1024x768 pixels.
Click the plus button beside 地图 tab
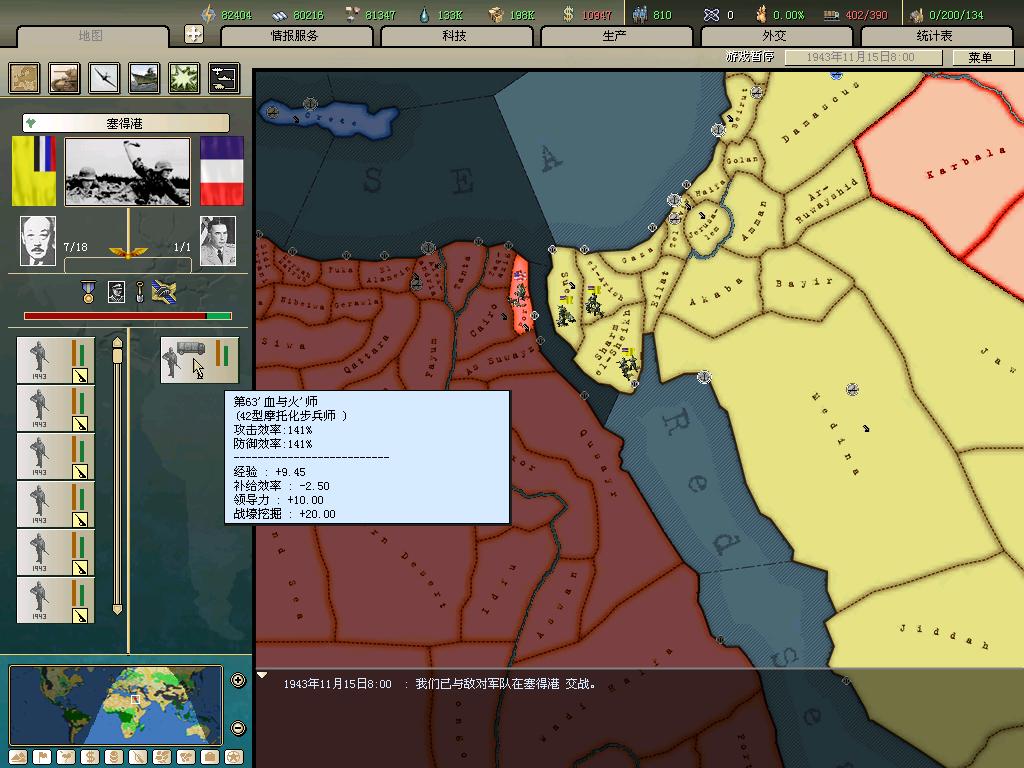194,34
